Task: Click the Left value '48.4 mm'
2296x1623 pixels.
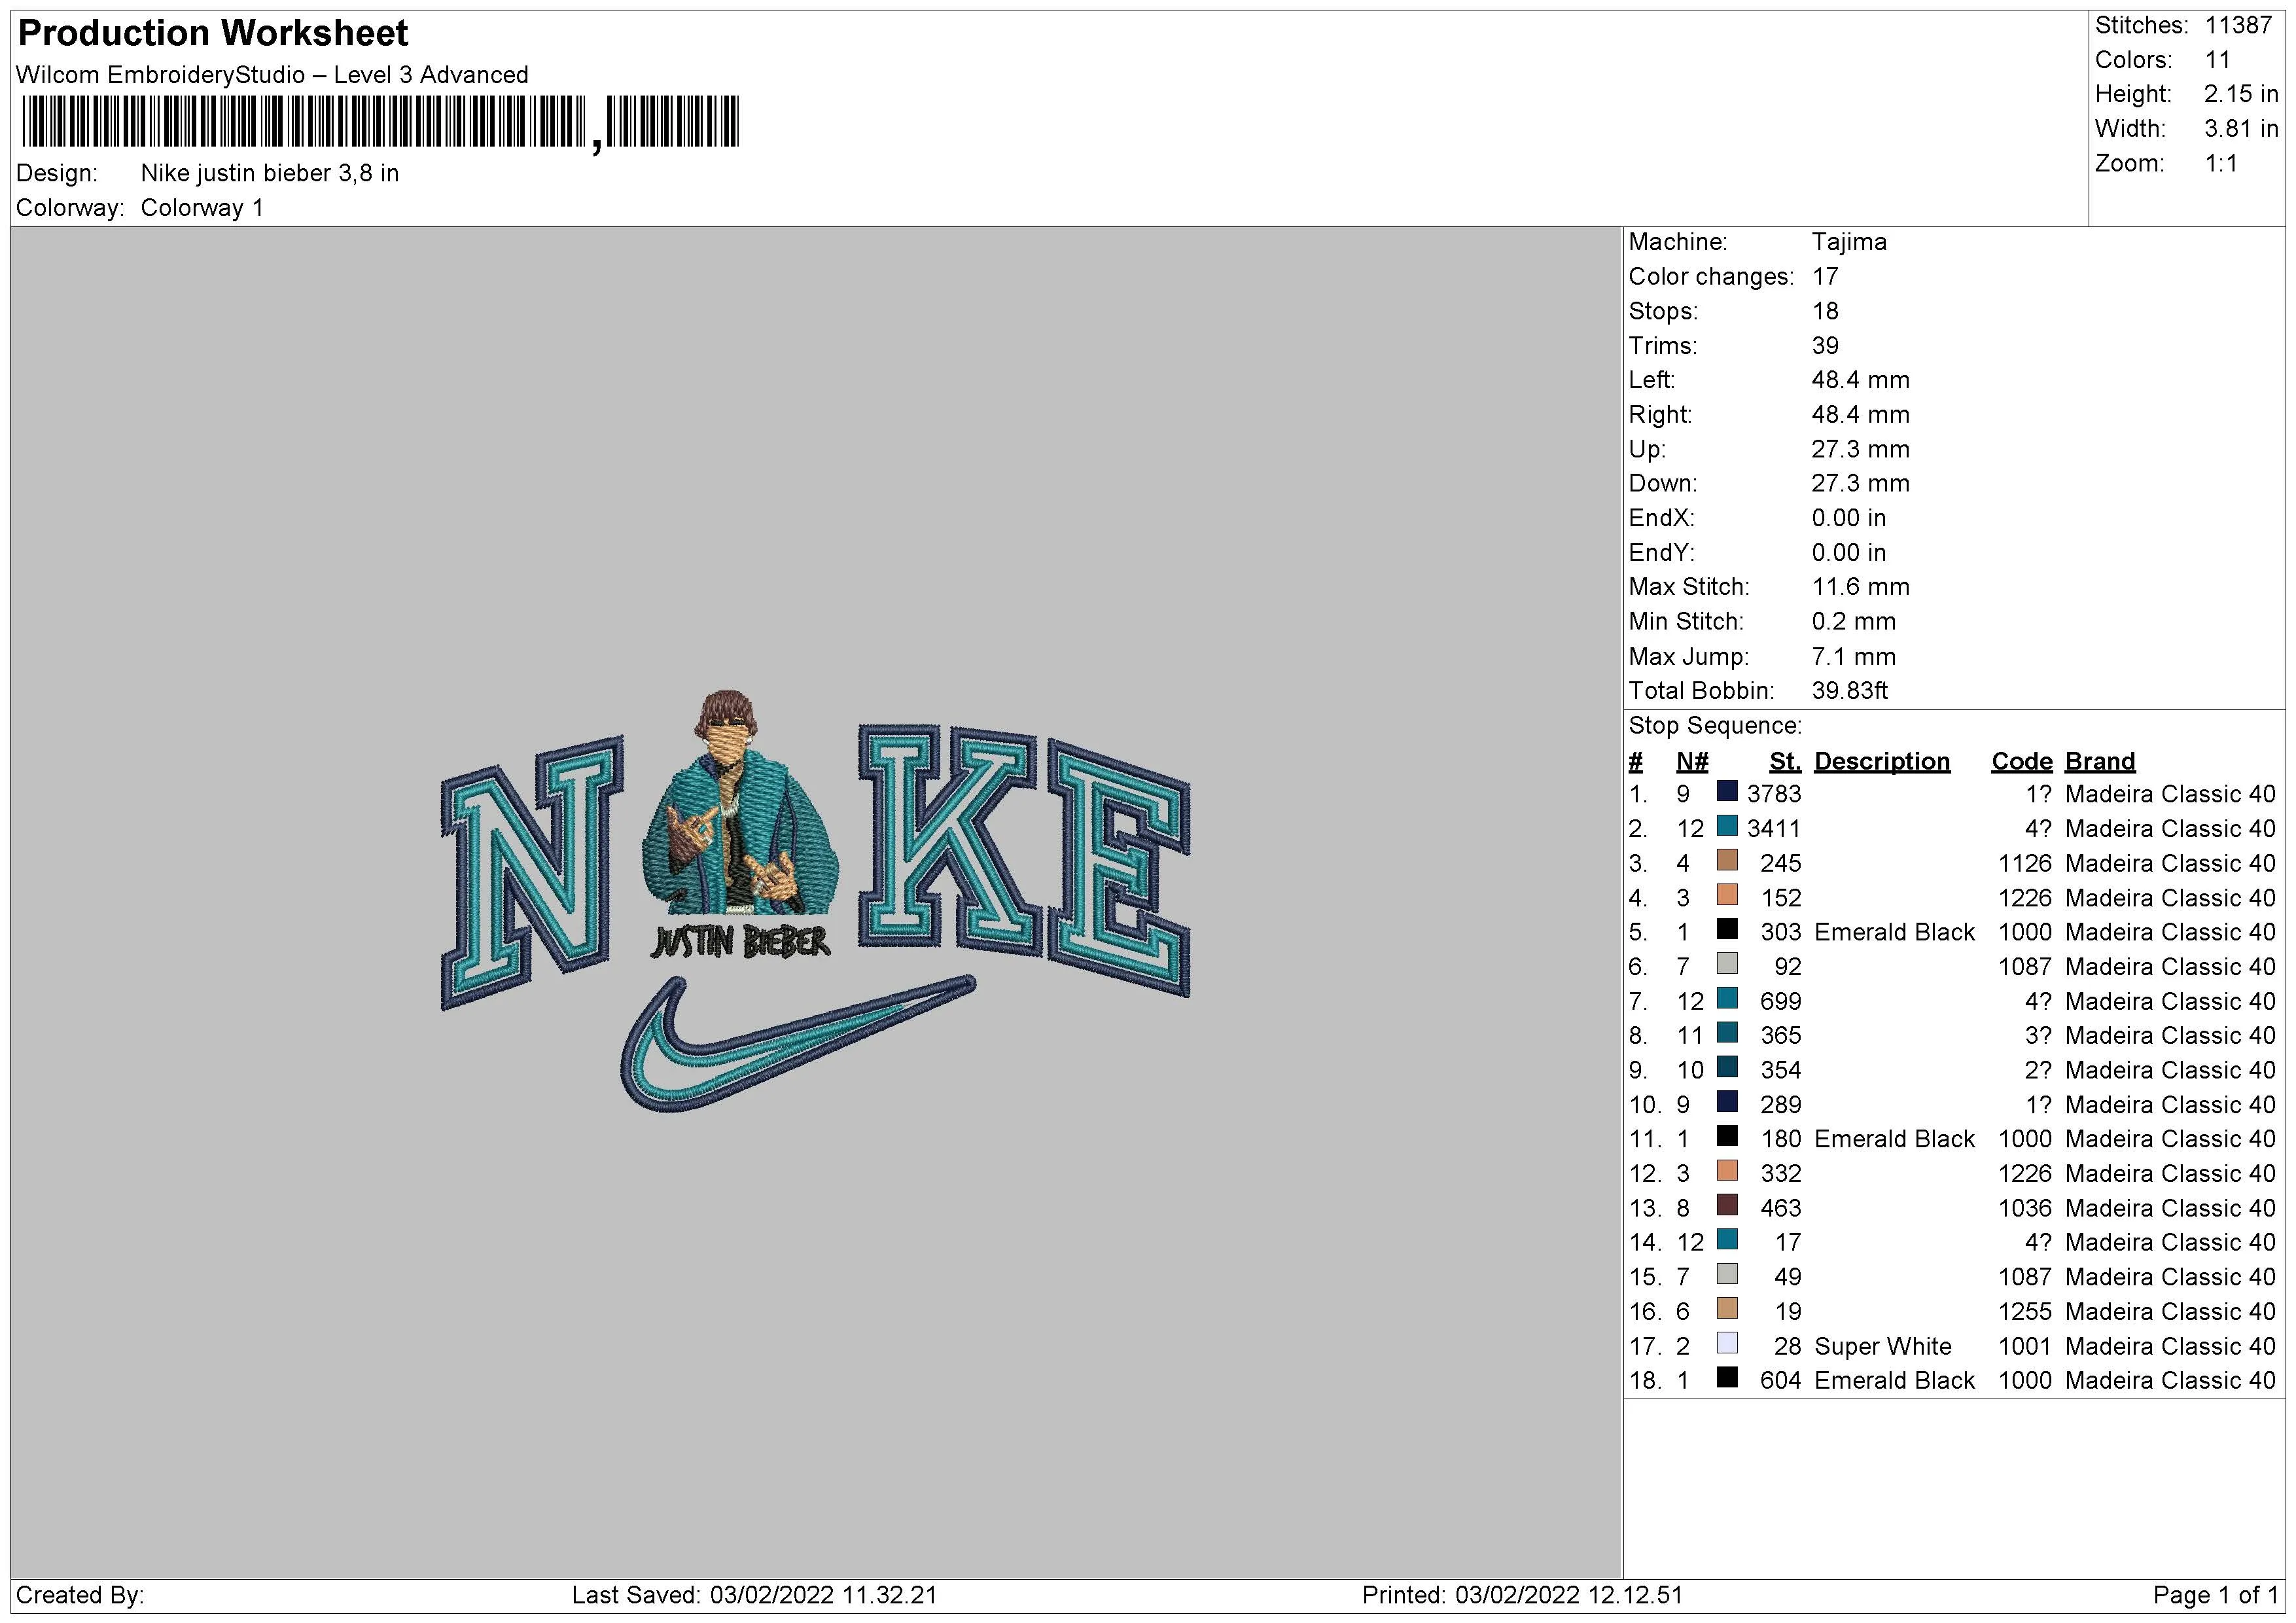Action: [1860, 380]
